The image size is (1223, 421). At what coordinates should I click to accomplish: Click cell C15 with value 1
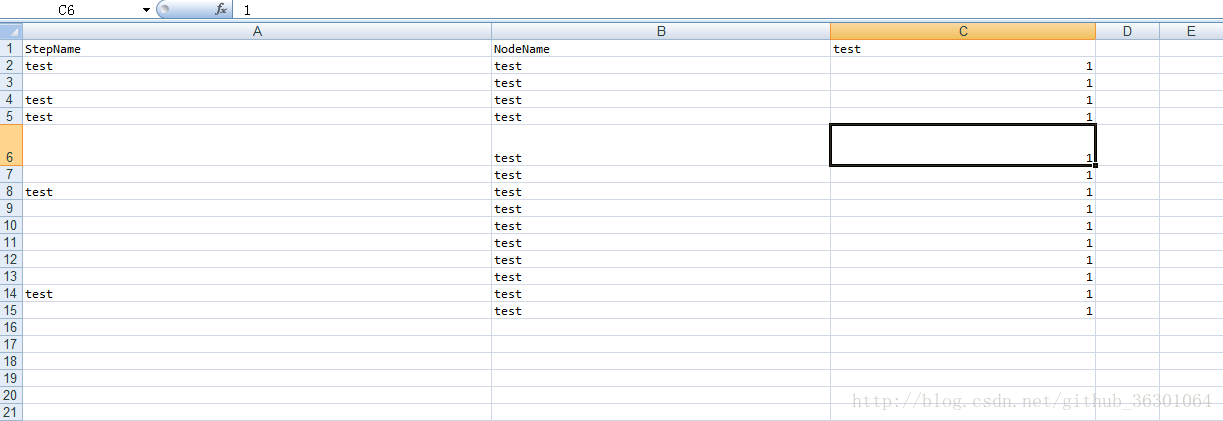(963, 311)
